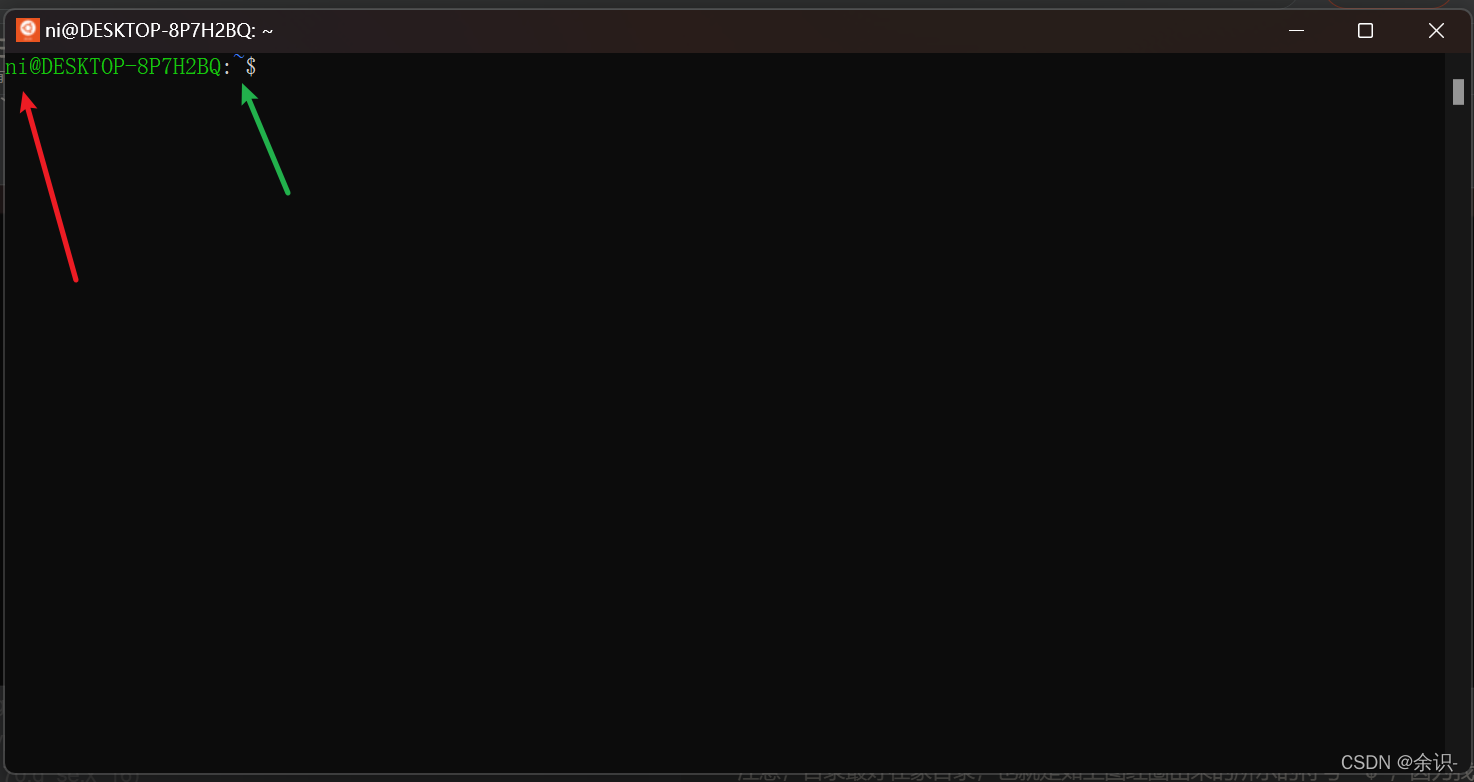Click the dollar sign prompt symbol
The image size is (1474, 782).
251,67
